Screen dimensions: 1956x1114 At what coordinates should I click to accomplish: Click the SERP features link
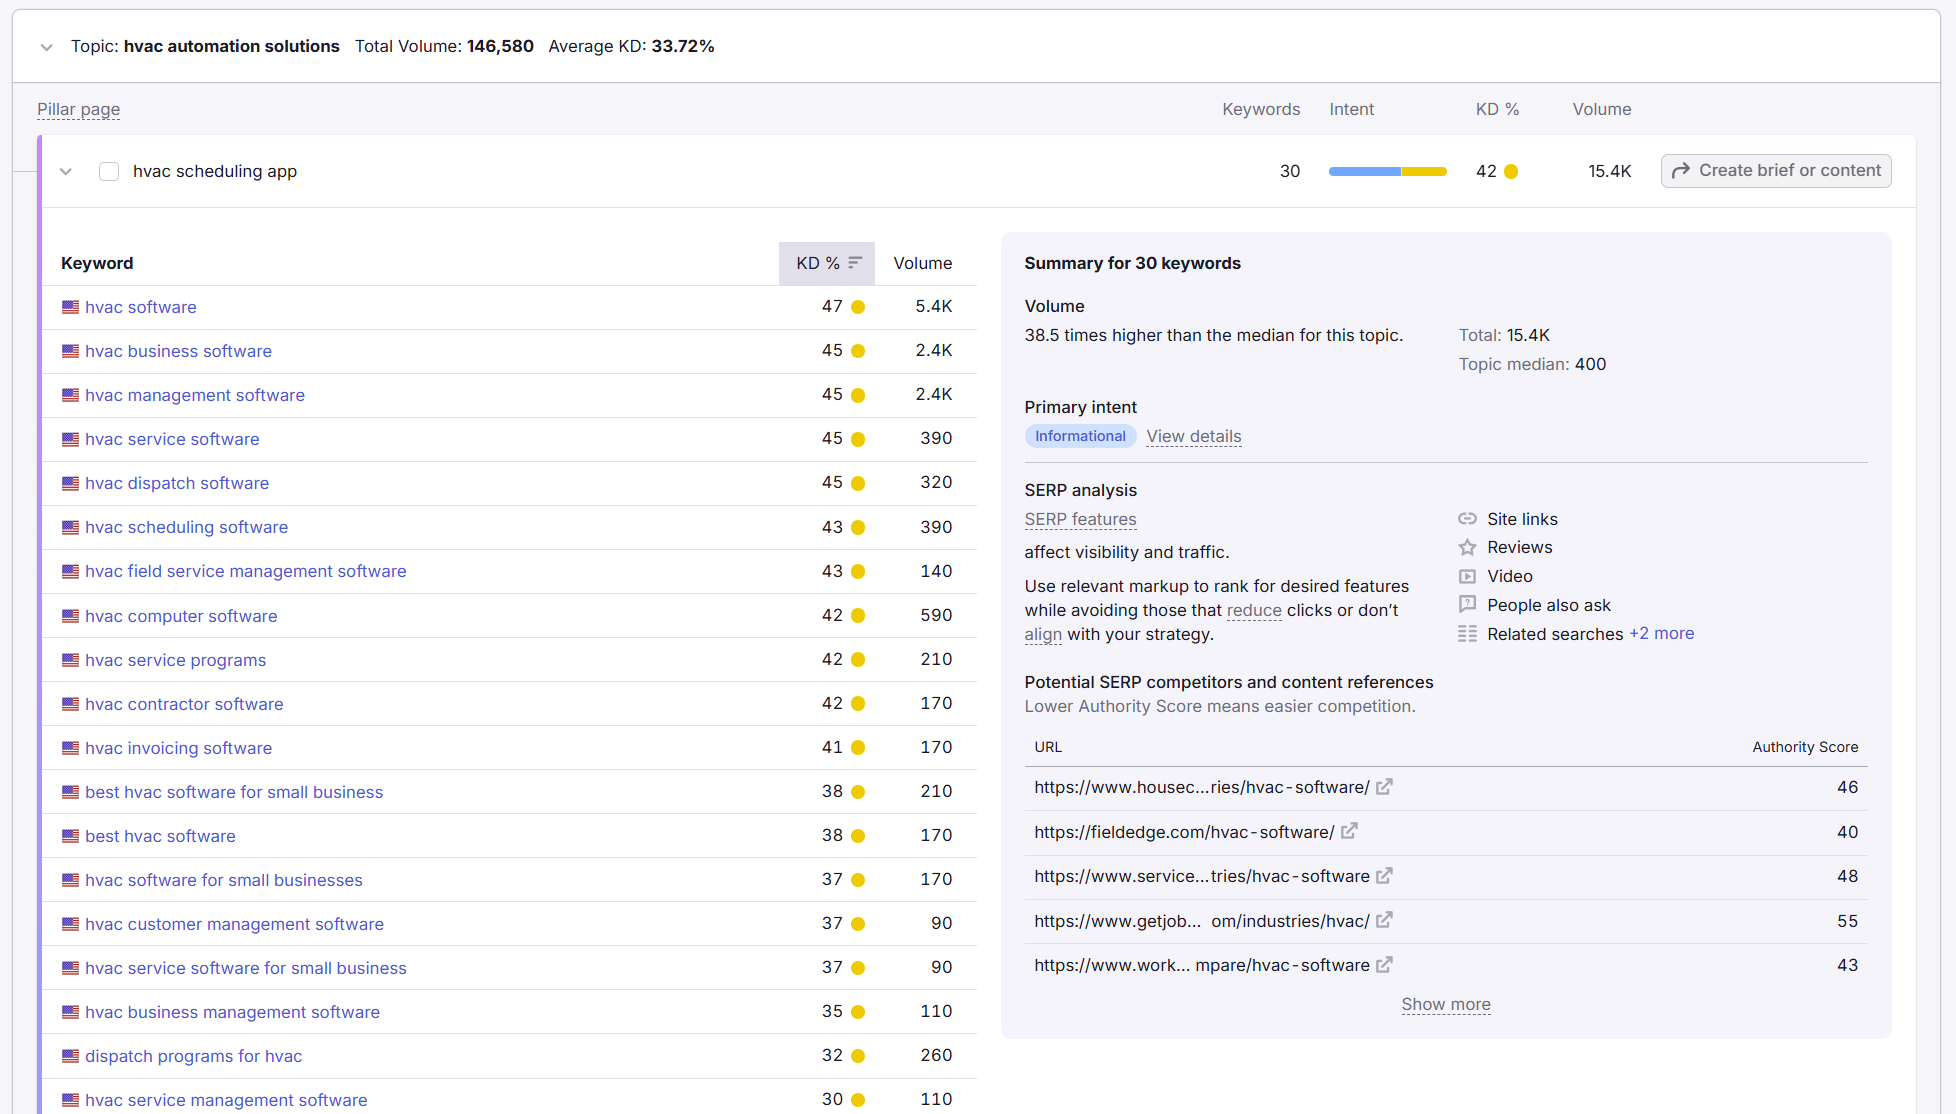point(1080,519)
